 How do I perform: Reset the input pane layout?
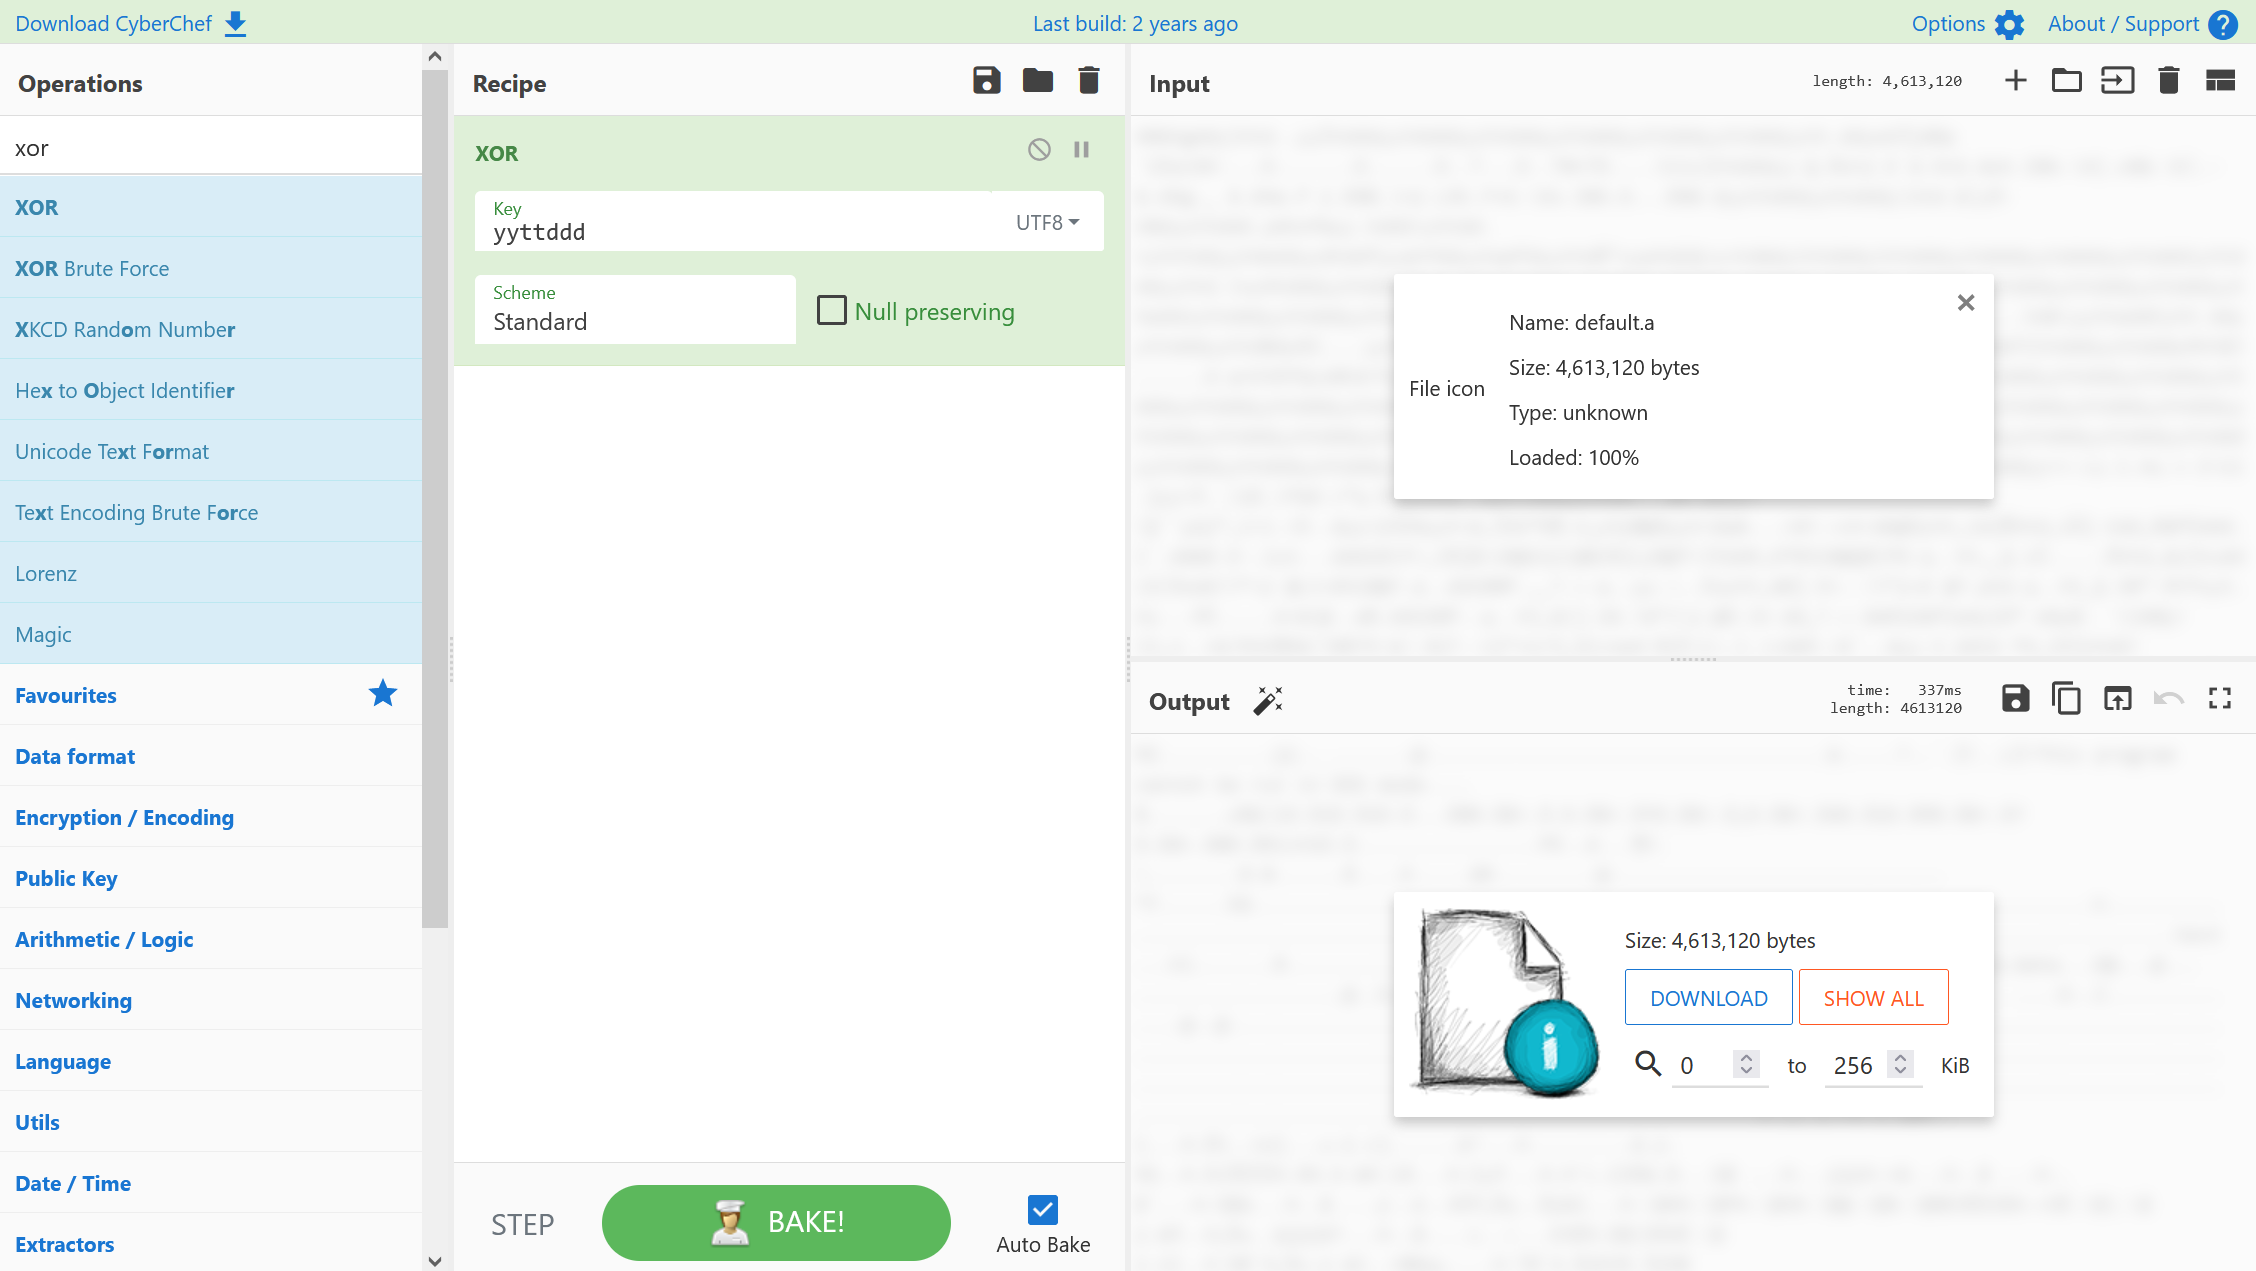coord(2219,81)
